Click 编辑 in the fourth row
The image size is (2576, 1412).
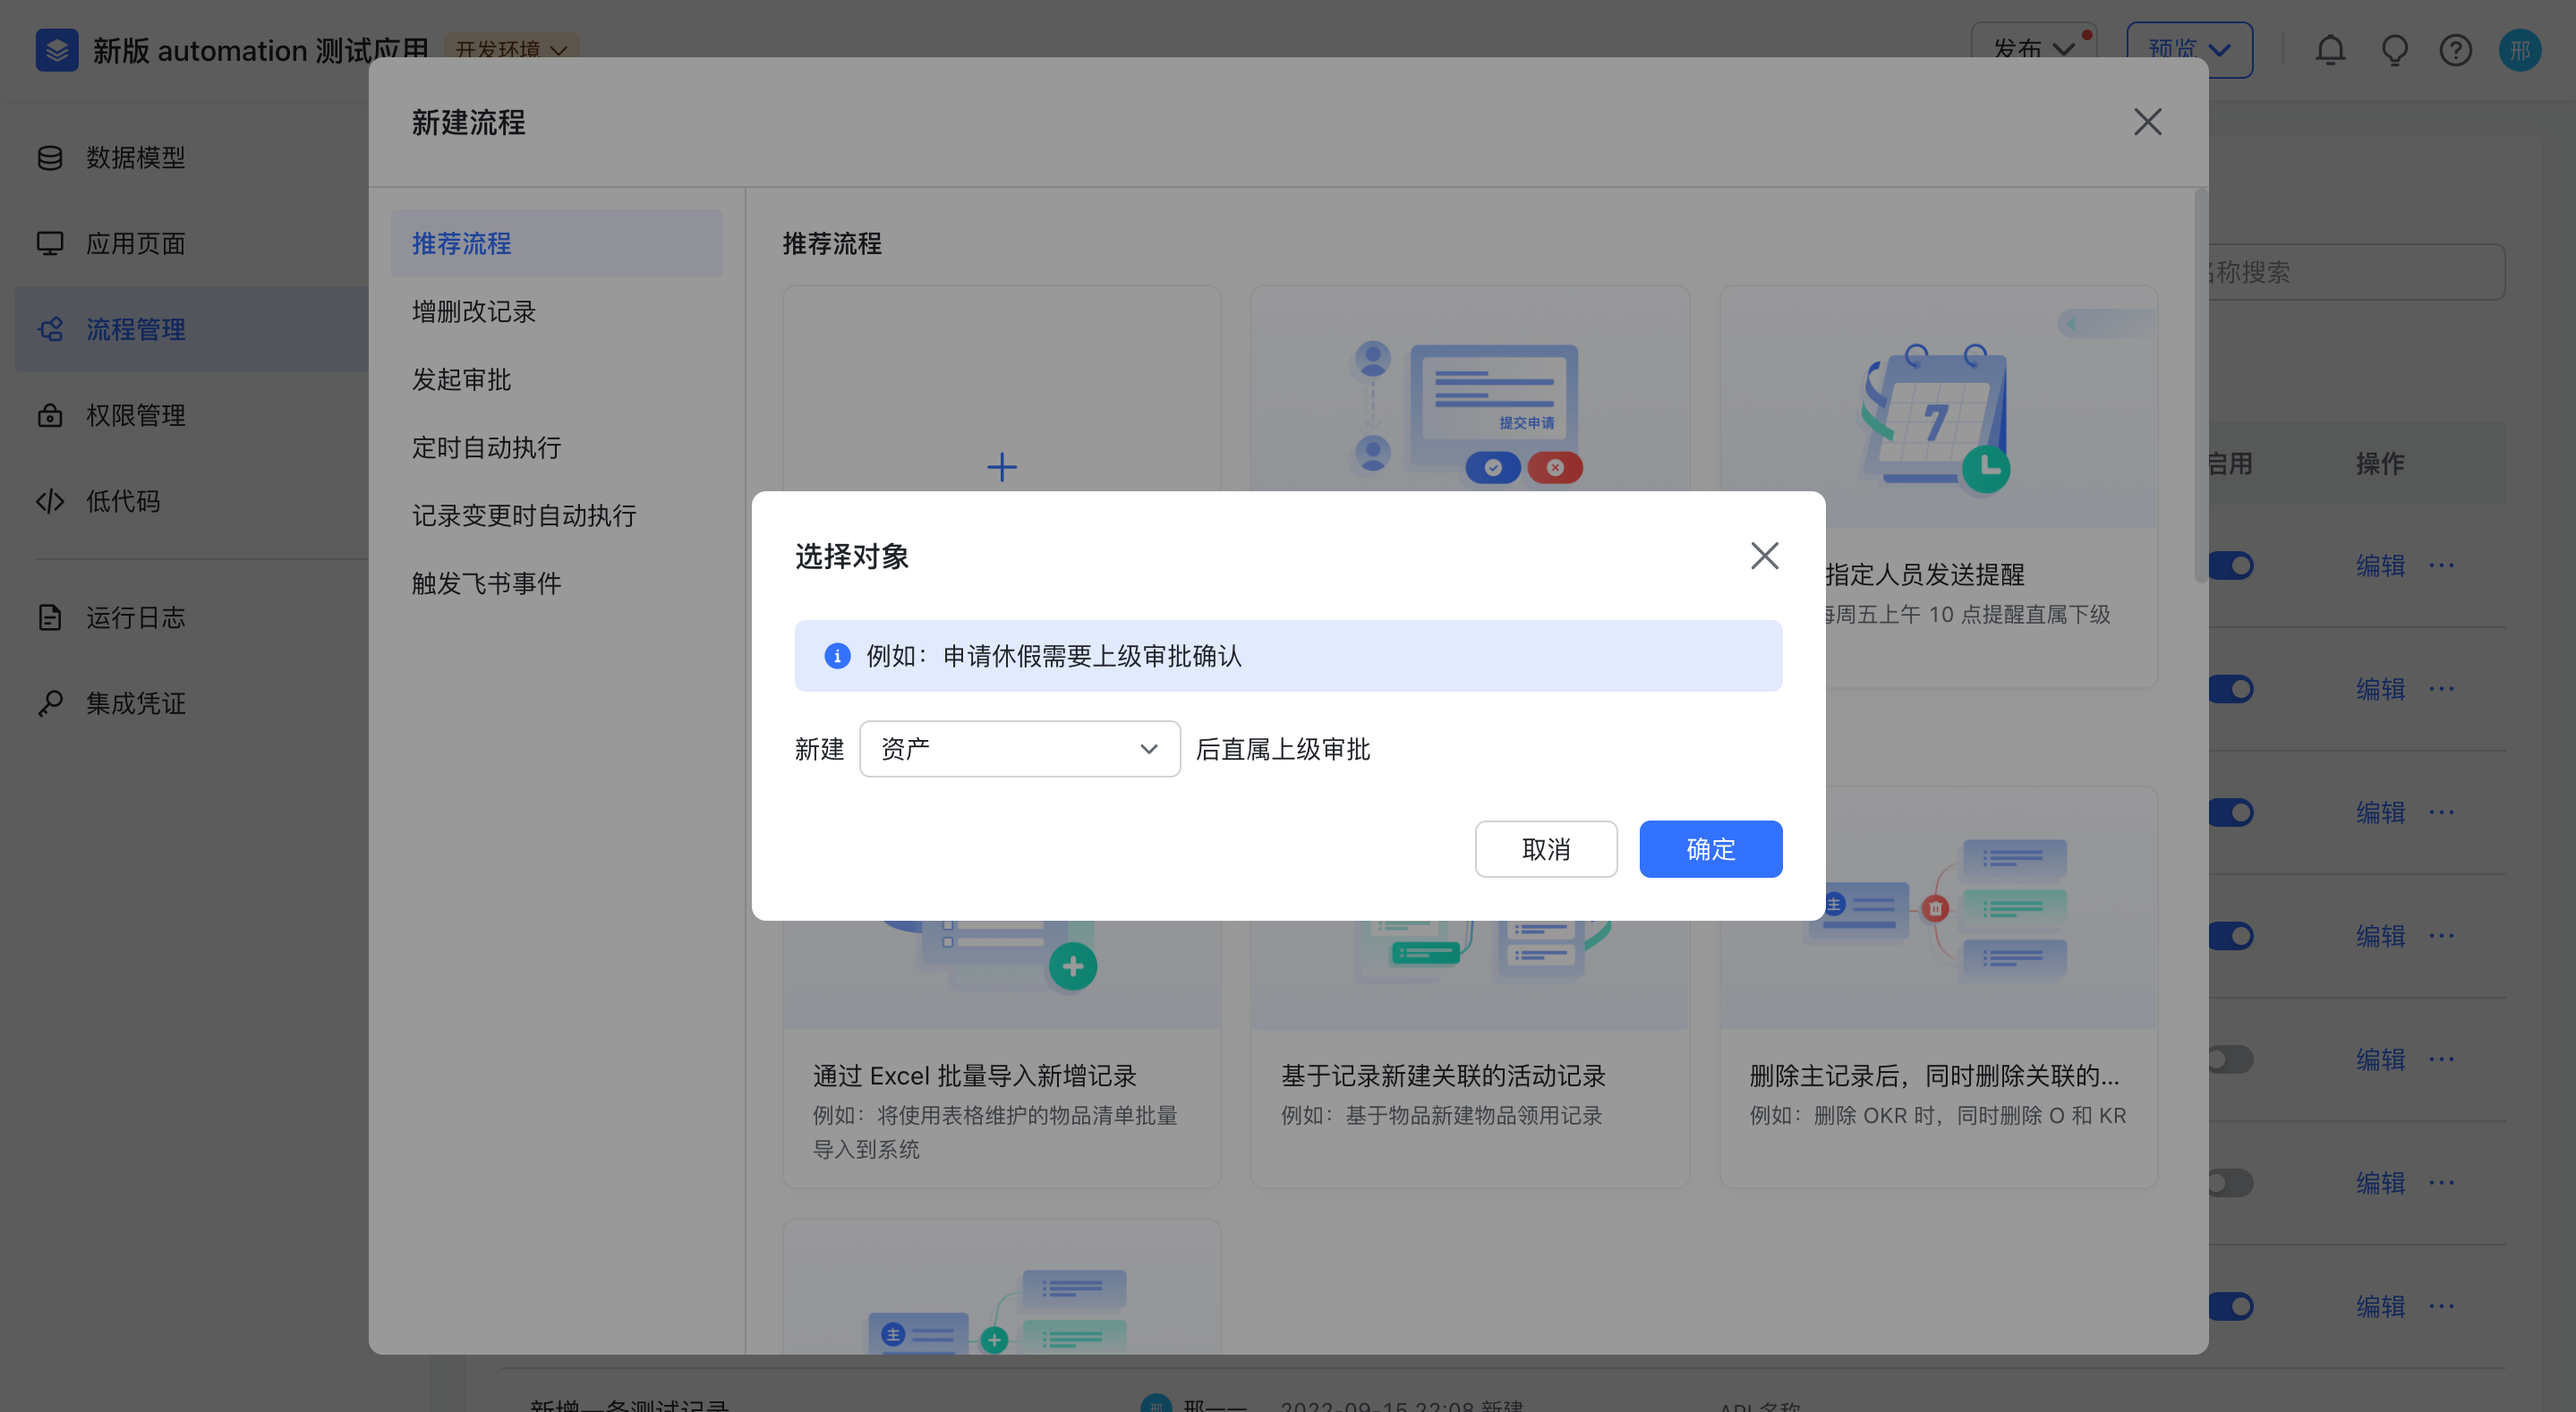(x=2380, y=936)
